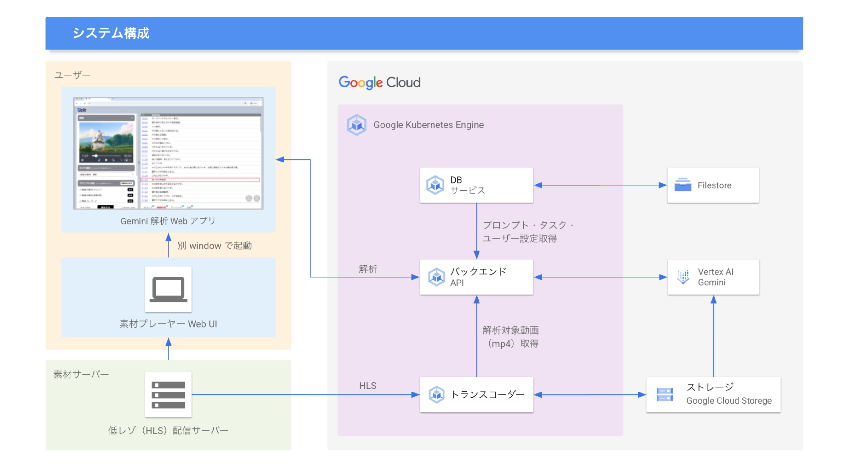Click the Google Kubernetes Engine hexagon icon

point(357,125)
